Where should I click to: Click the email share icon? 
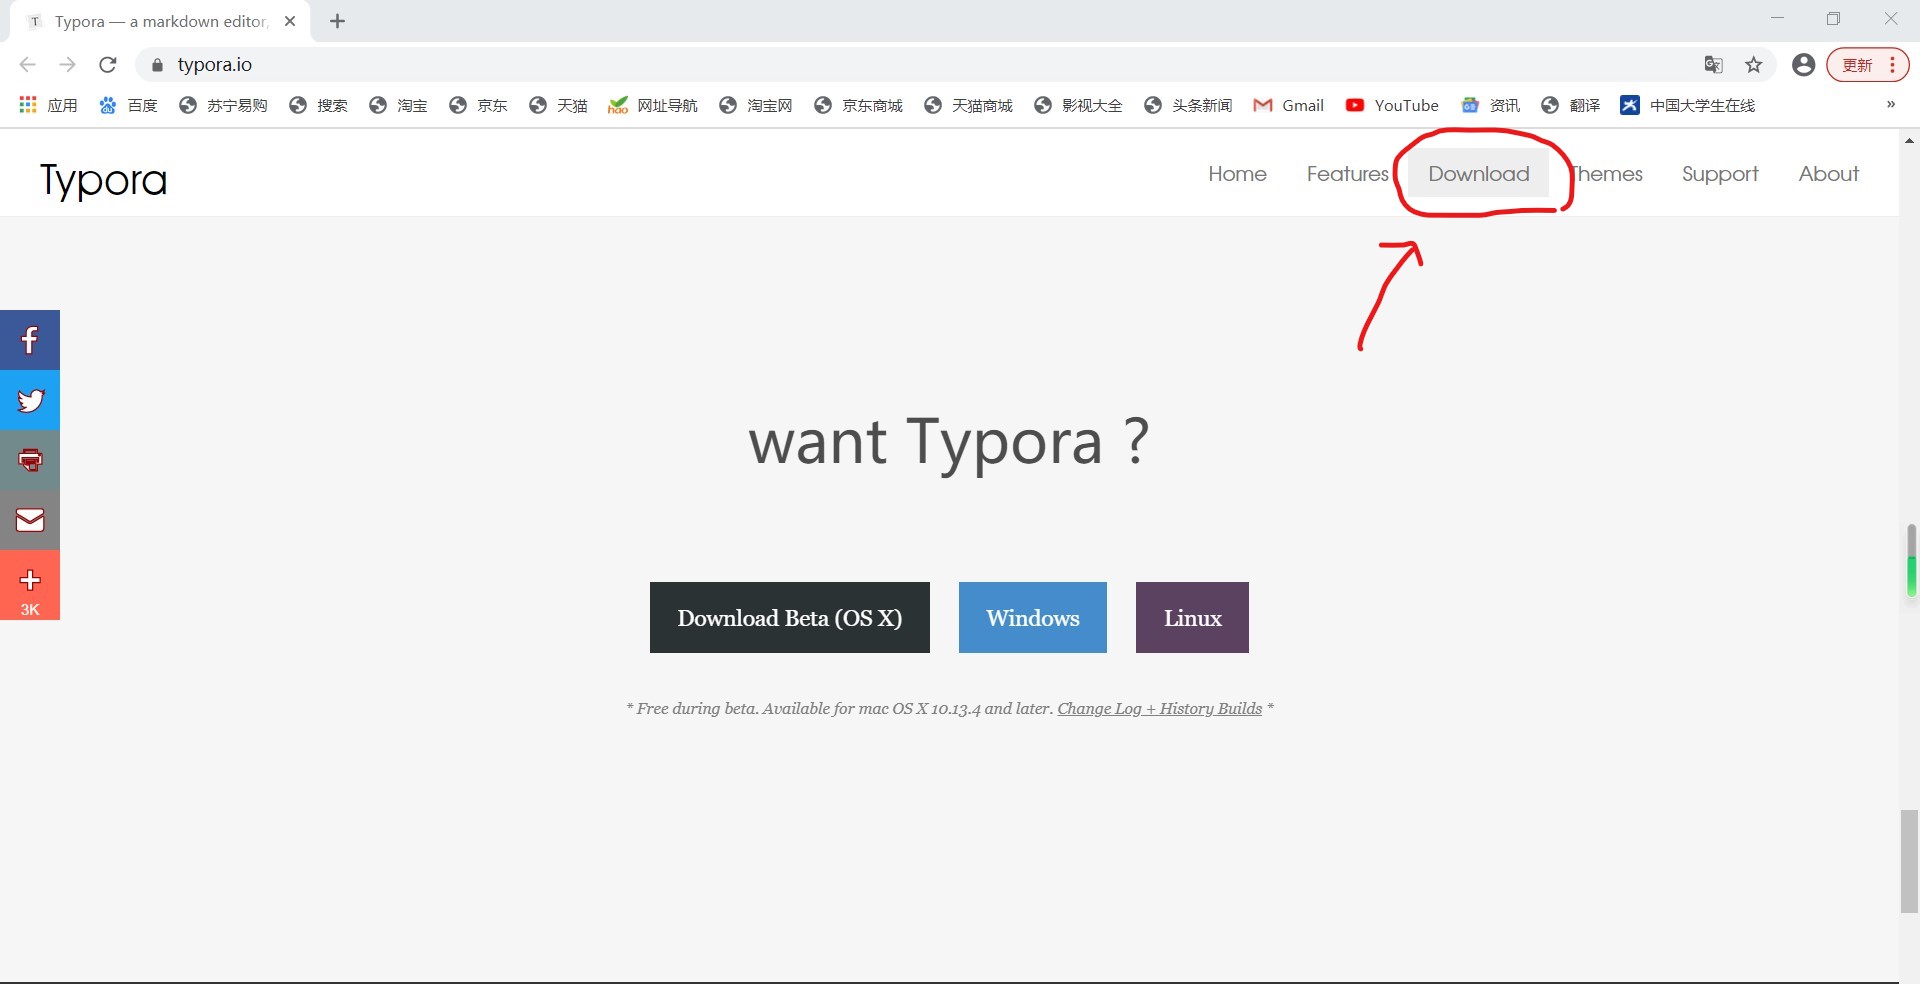click(30, 520)
